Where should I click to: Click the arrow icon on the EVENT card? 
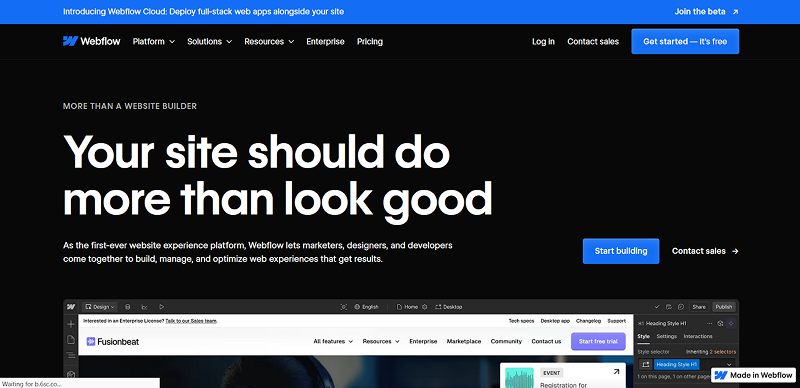tap(616, 372)
